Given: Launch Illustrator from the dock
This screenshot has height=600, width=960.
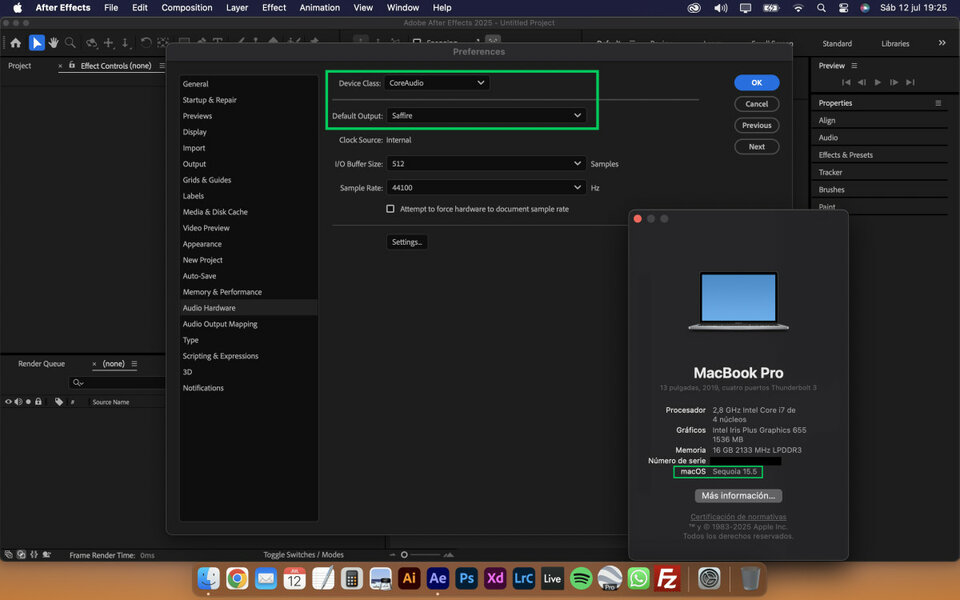Looking at the screenshot, I should (408, 578).
